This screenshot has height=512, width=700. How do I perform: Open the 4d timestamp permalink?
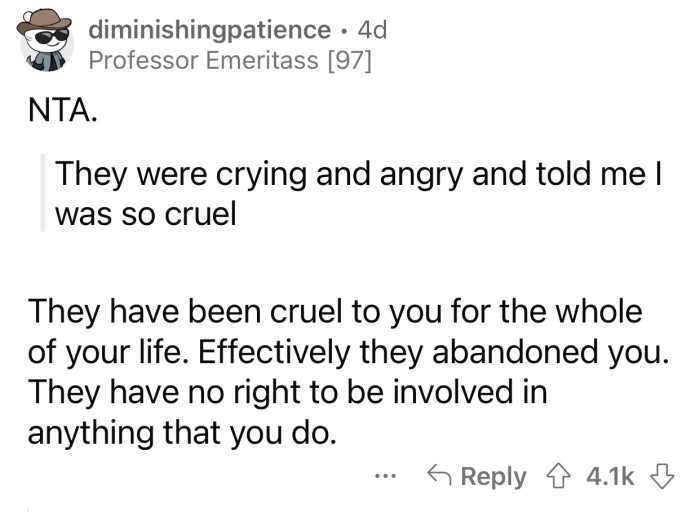click(x=372, y=30)
